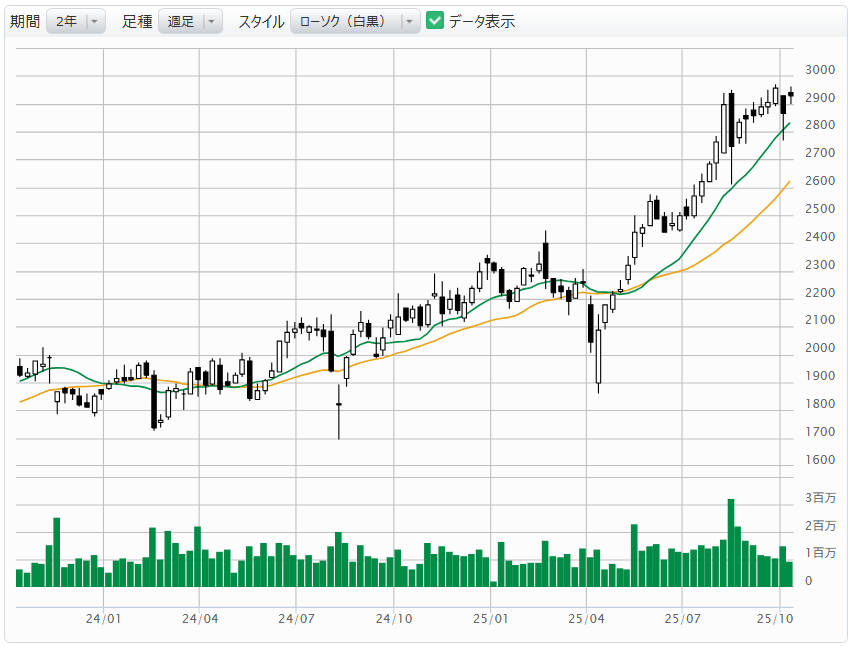Image resolution: width=854 pixels, height=649 pixels.
Task: Click the tallest green volume bar
Action: [731, 542]
